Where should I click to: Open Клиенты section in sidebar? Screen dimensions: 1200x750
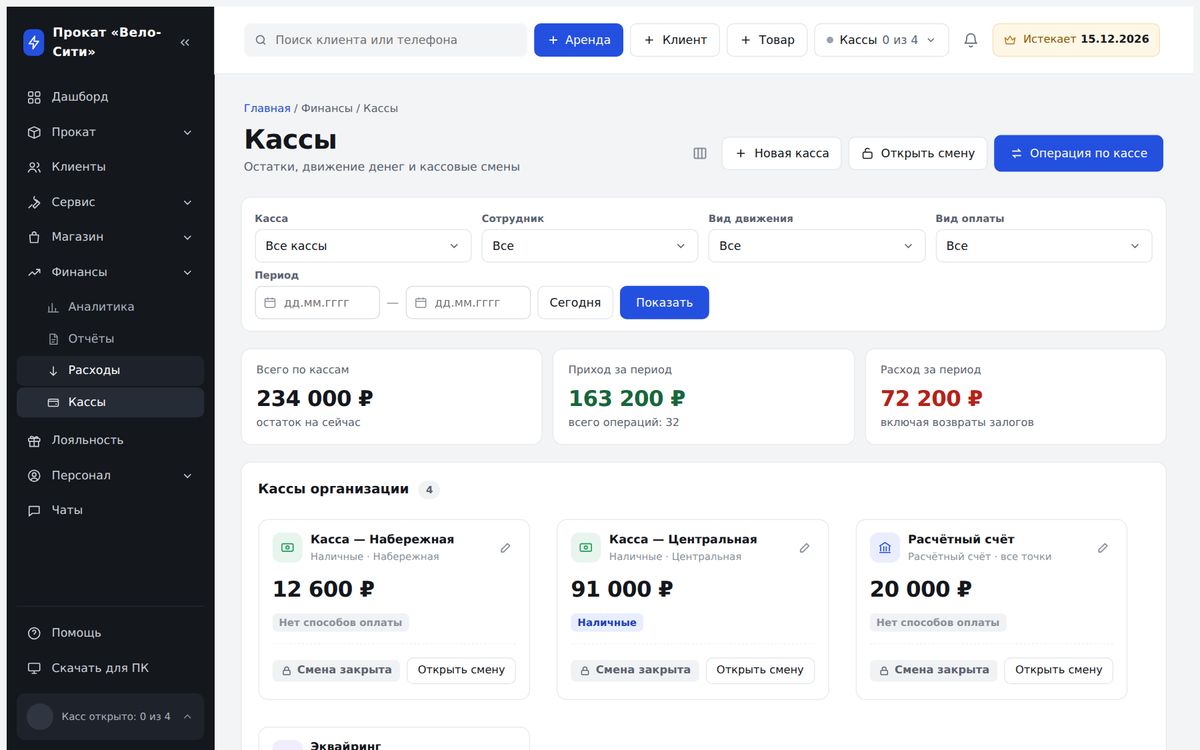tap(110, 167)
